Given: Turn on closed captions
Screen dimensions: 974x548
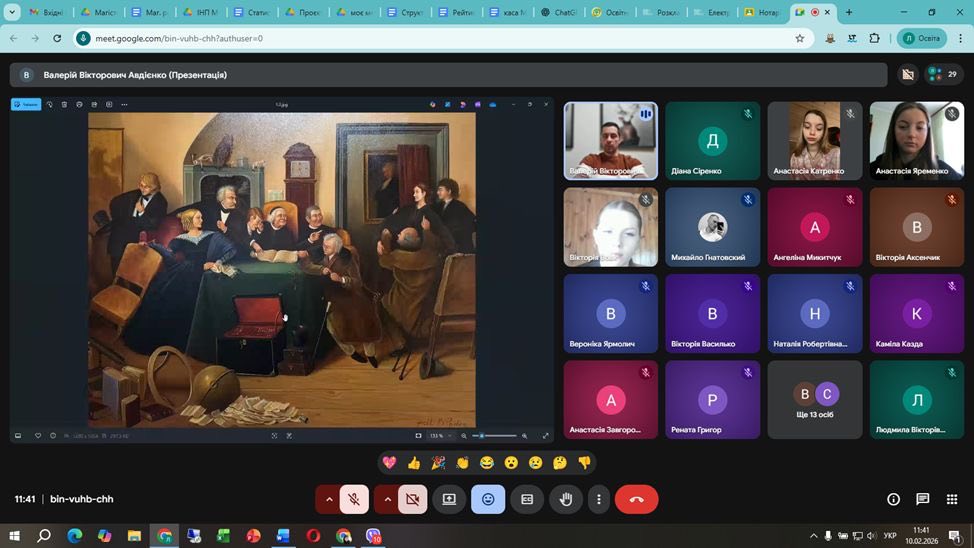Looking at the screenshot, I should click(527, 499).
